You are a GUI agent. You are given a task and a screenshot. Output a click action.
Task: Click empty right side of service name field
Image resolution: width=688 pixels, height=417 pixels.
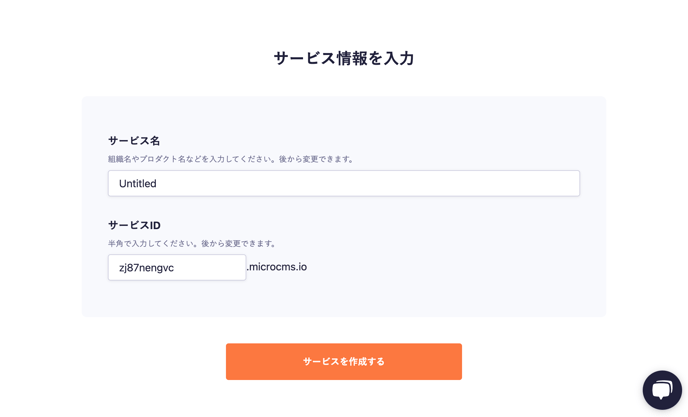[x=439, y=183]
